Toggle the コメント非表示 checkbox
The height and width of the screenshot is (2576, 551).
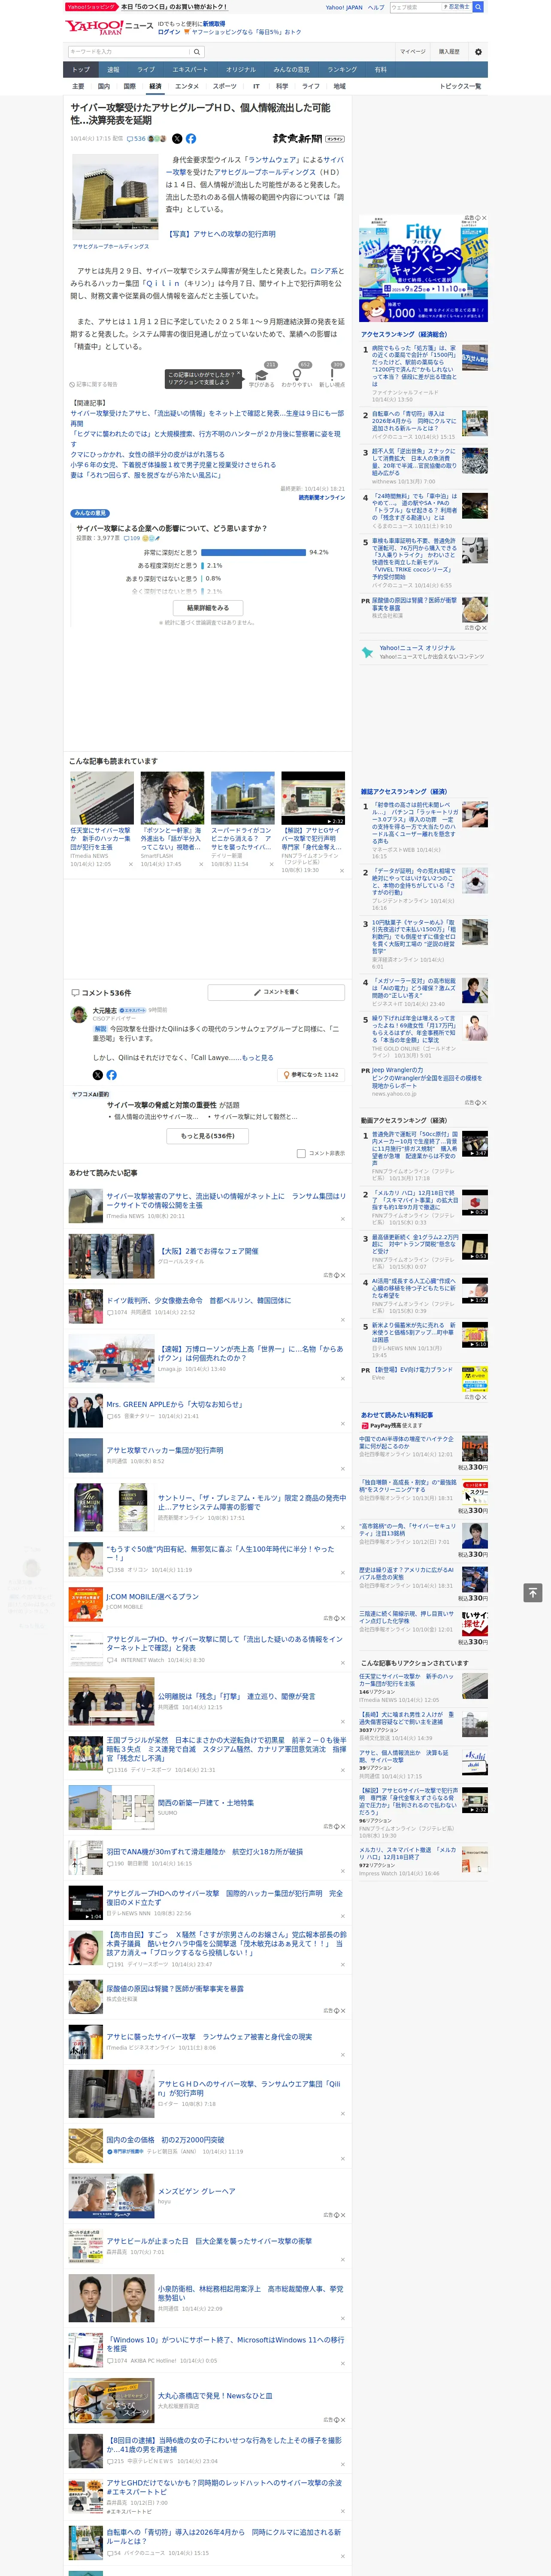tap(301, 1153)
